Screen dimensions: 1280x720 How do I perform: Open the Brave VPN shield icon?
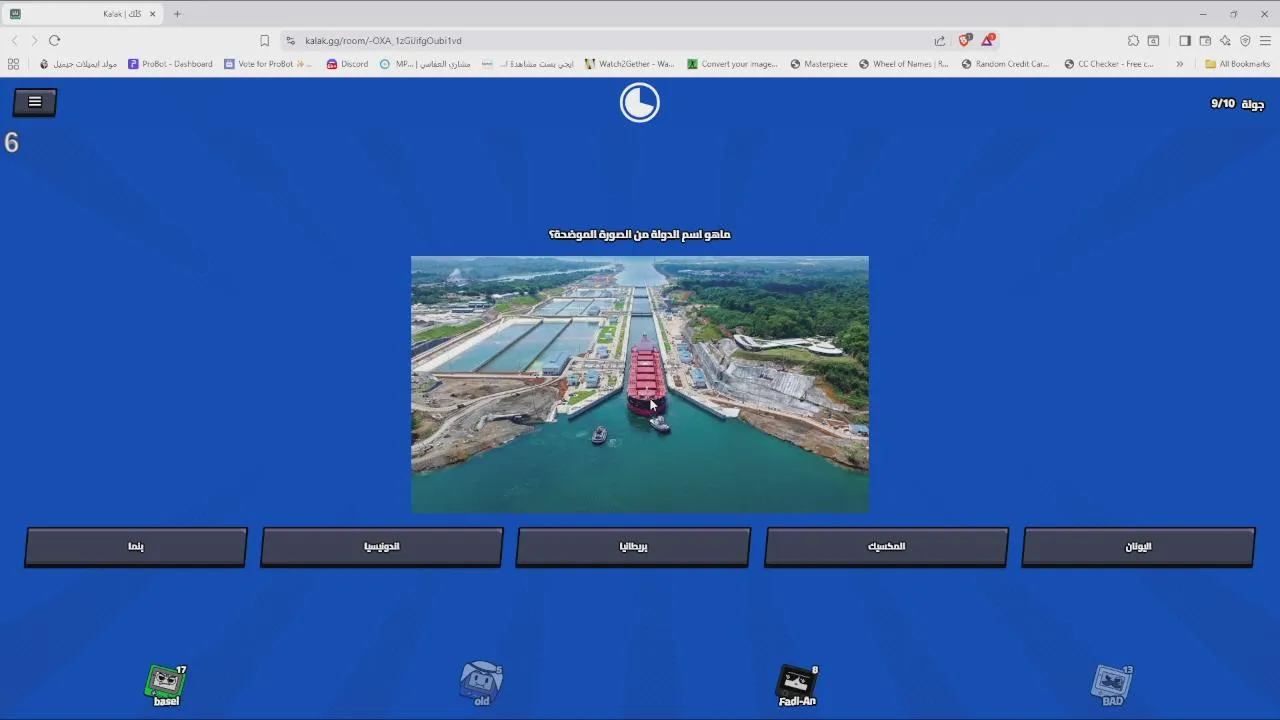pos(1245,41)
